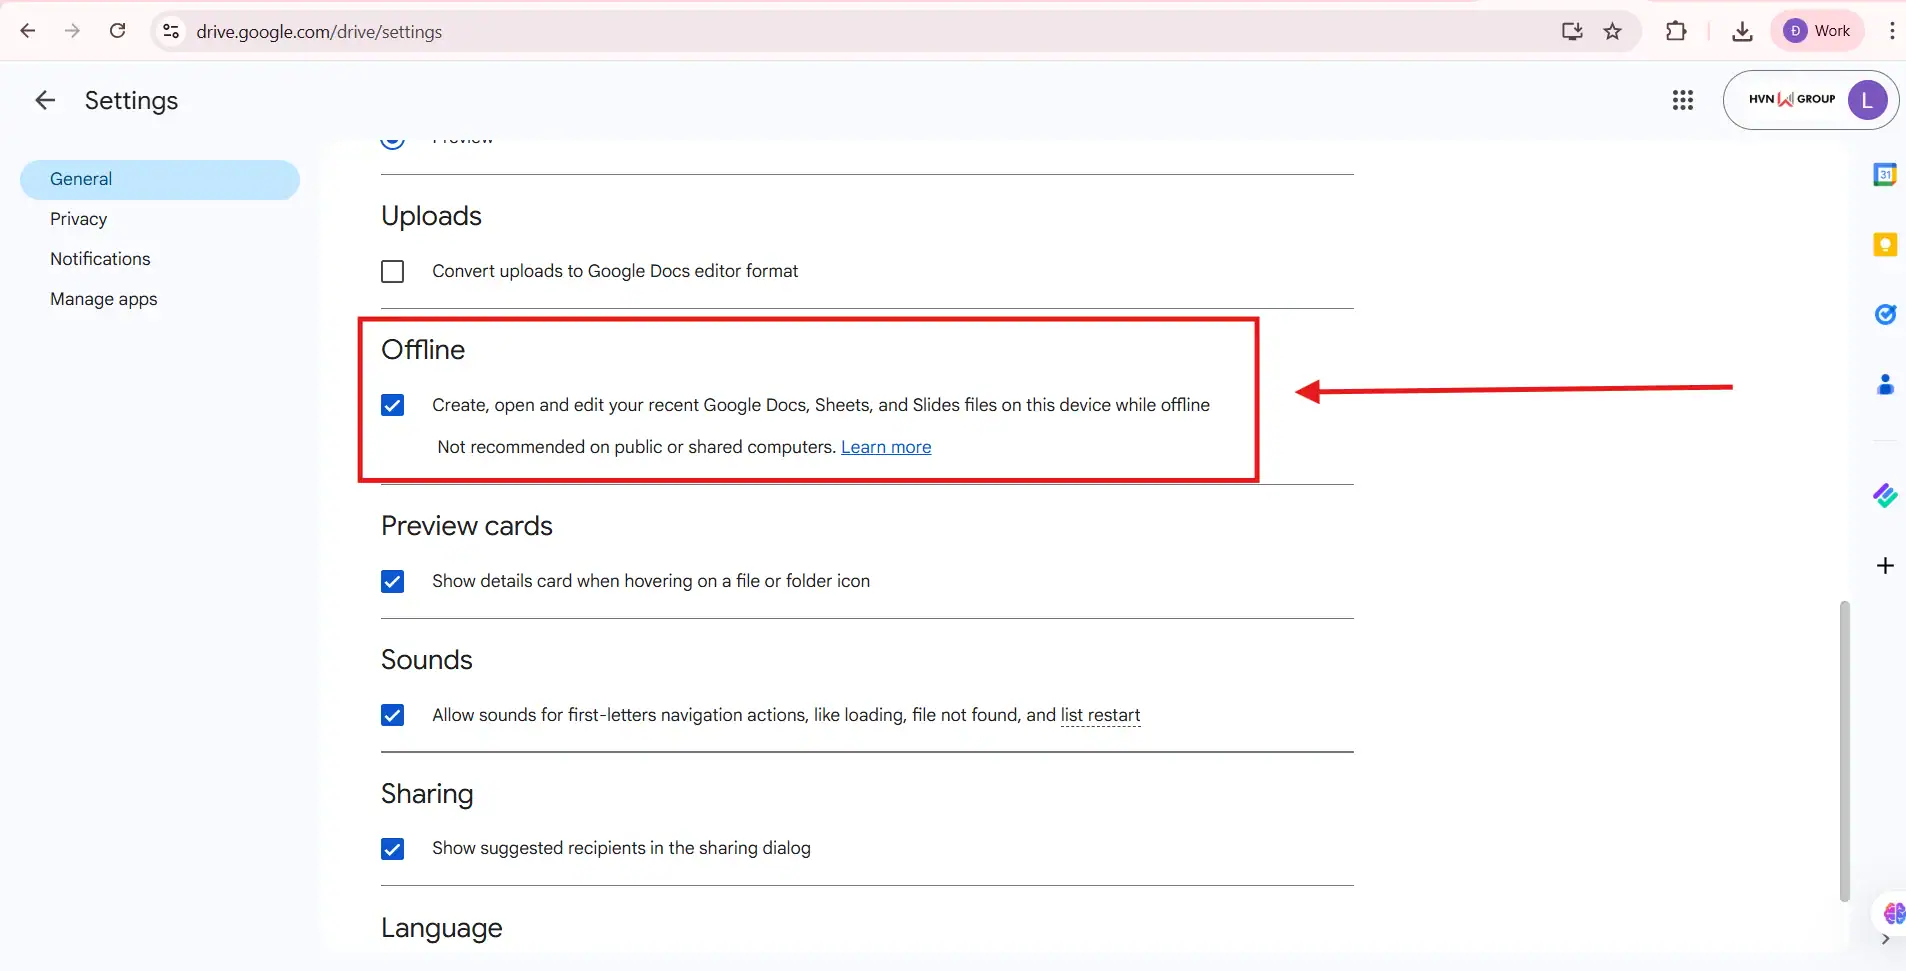Open the Learn more link about offline

[886, 447]
